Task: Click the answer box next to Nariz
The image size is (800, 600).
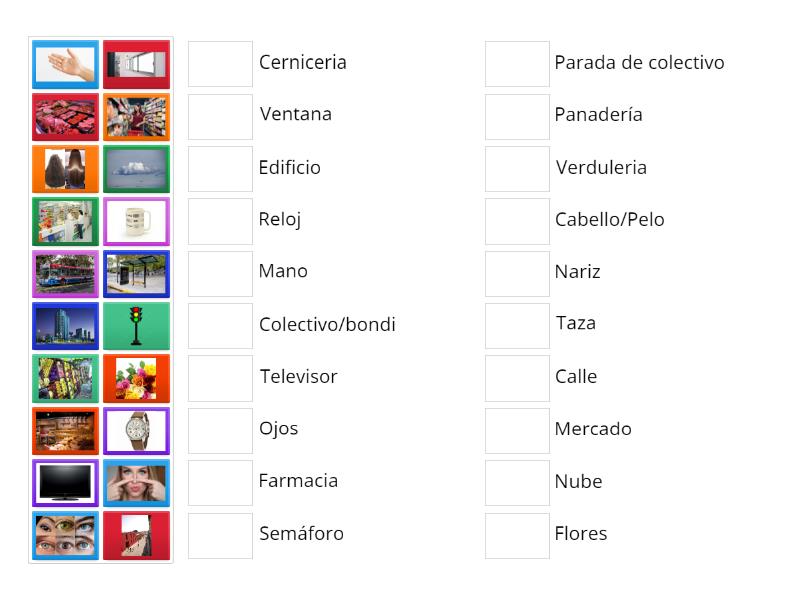Action: click(516, 272)
